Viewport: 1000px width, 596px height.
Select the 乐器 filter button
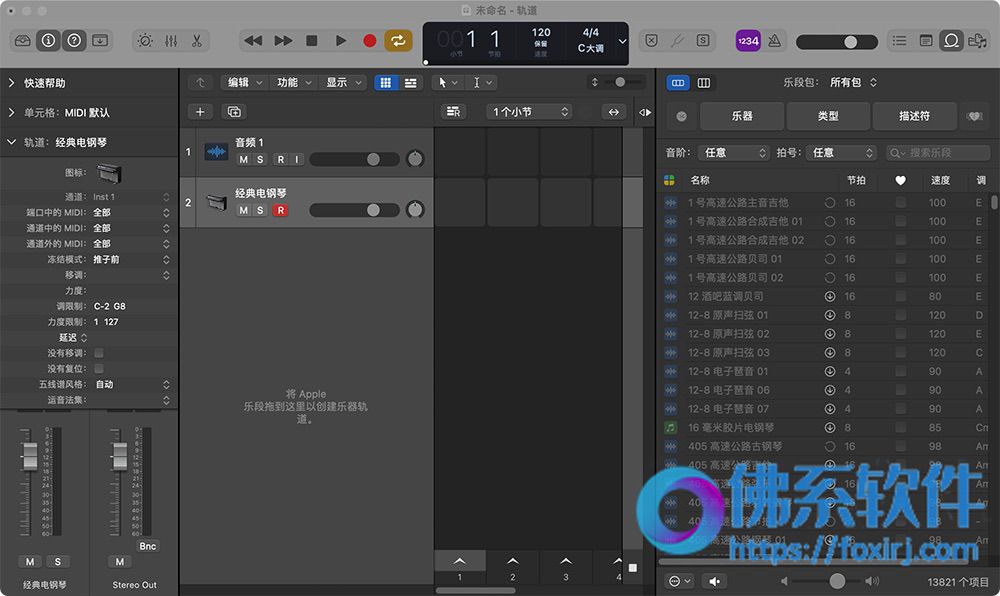click(x=742, y=116)
